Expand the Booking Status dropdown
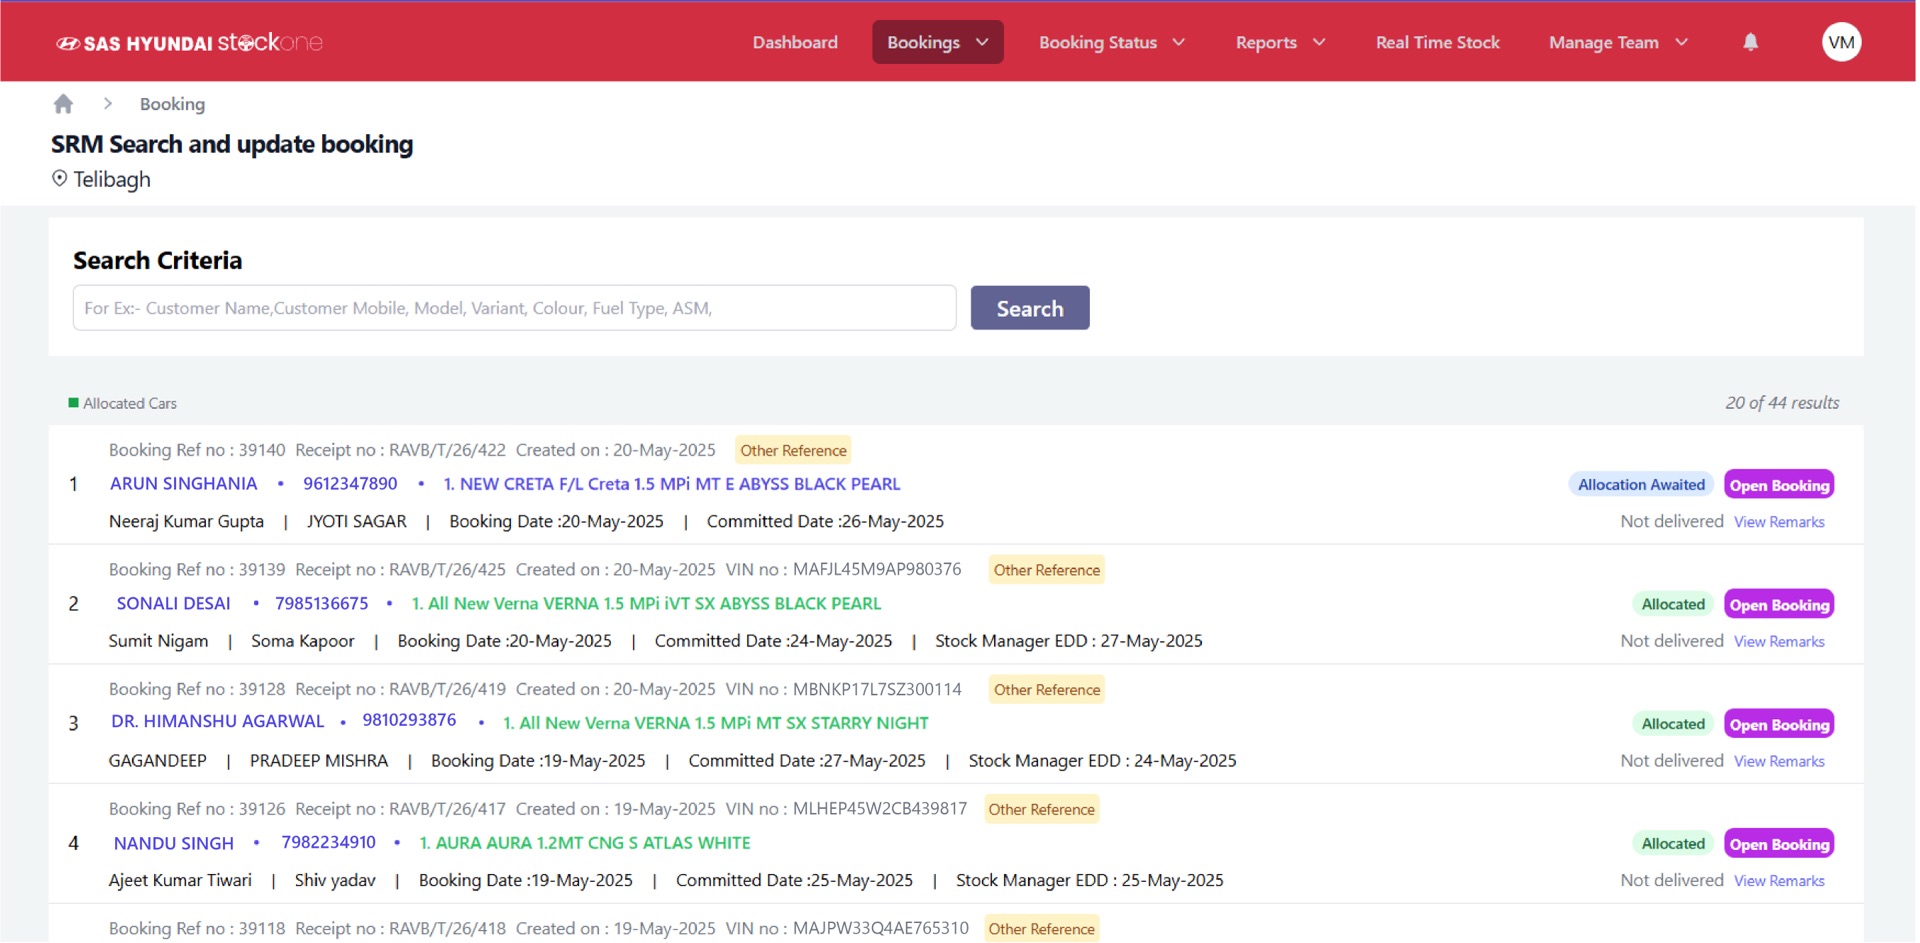Screen dimensions: 1920x943 coord(1111,42)
